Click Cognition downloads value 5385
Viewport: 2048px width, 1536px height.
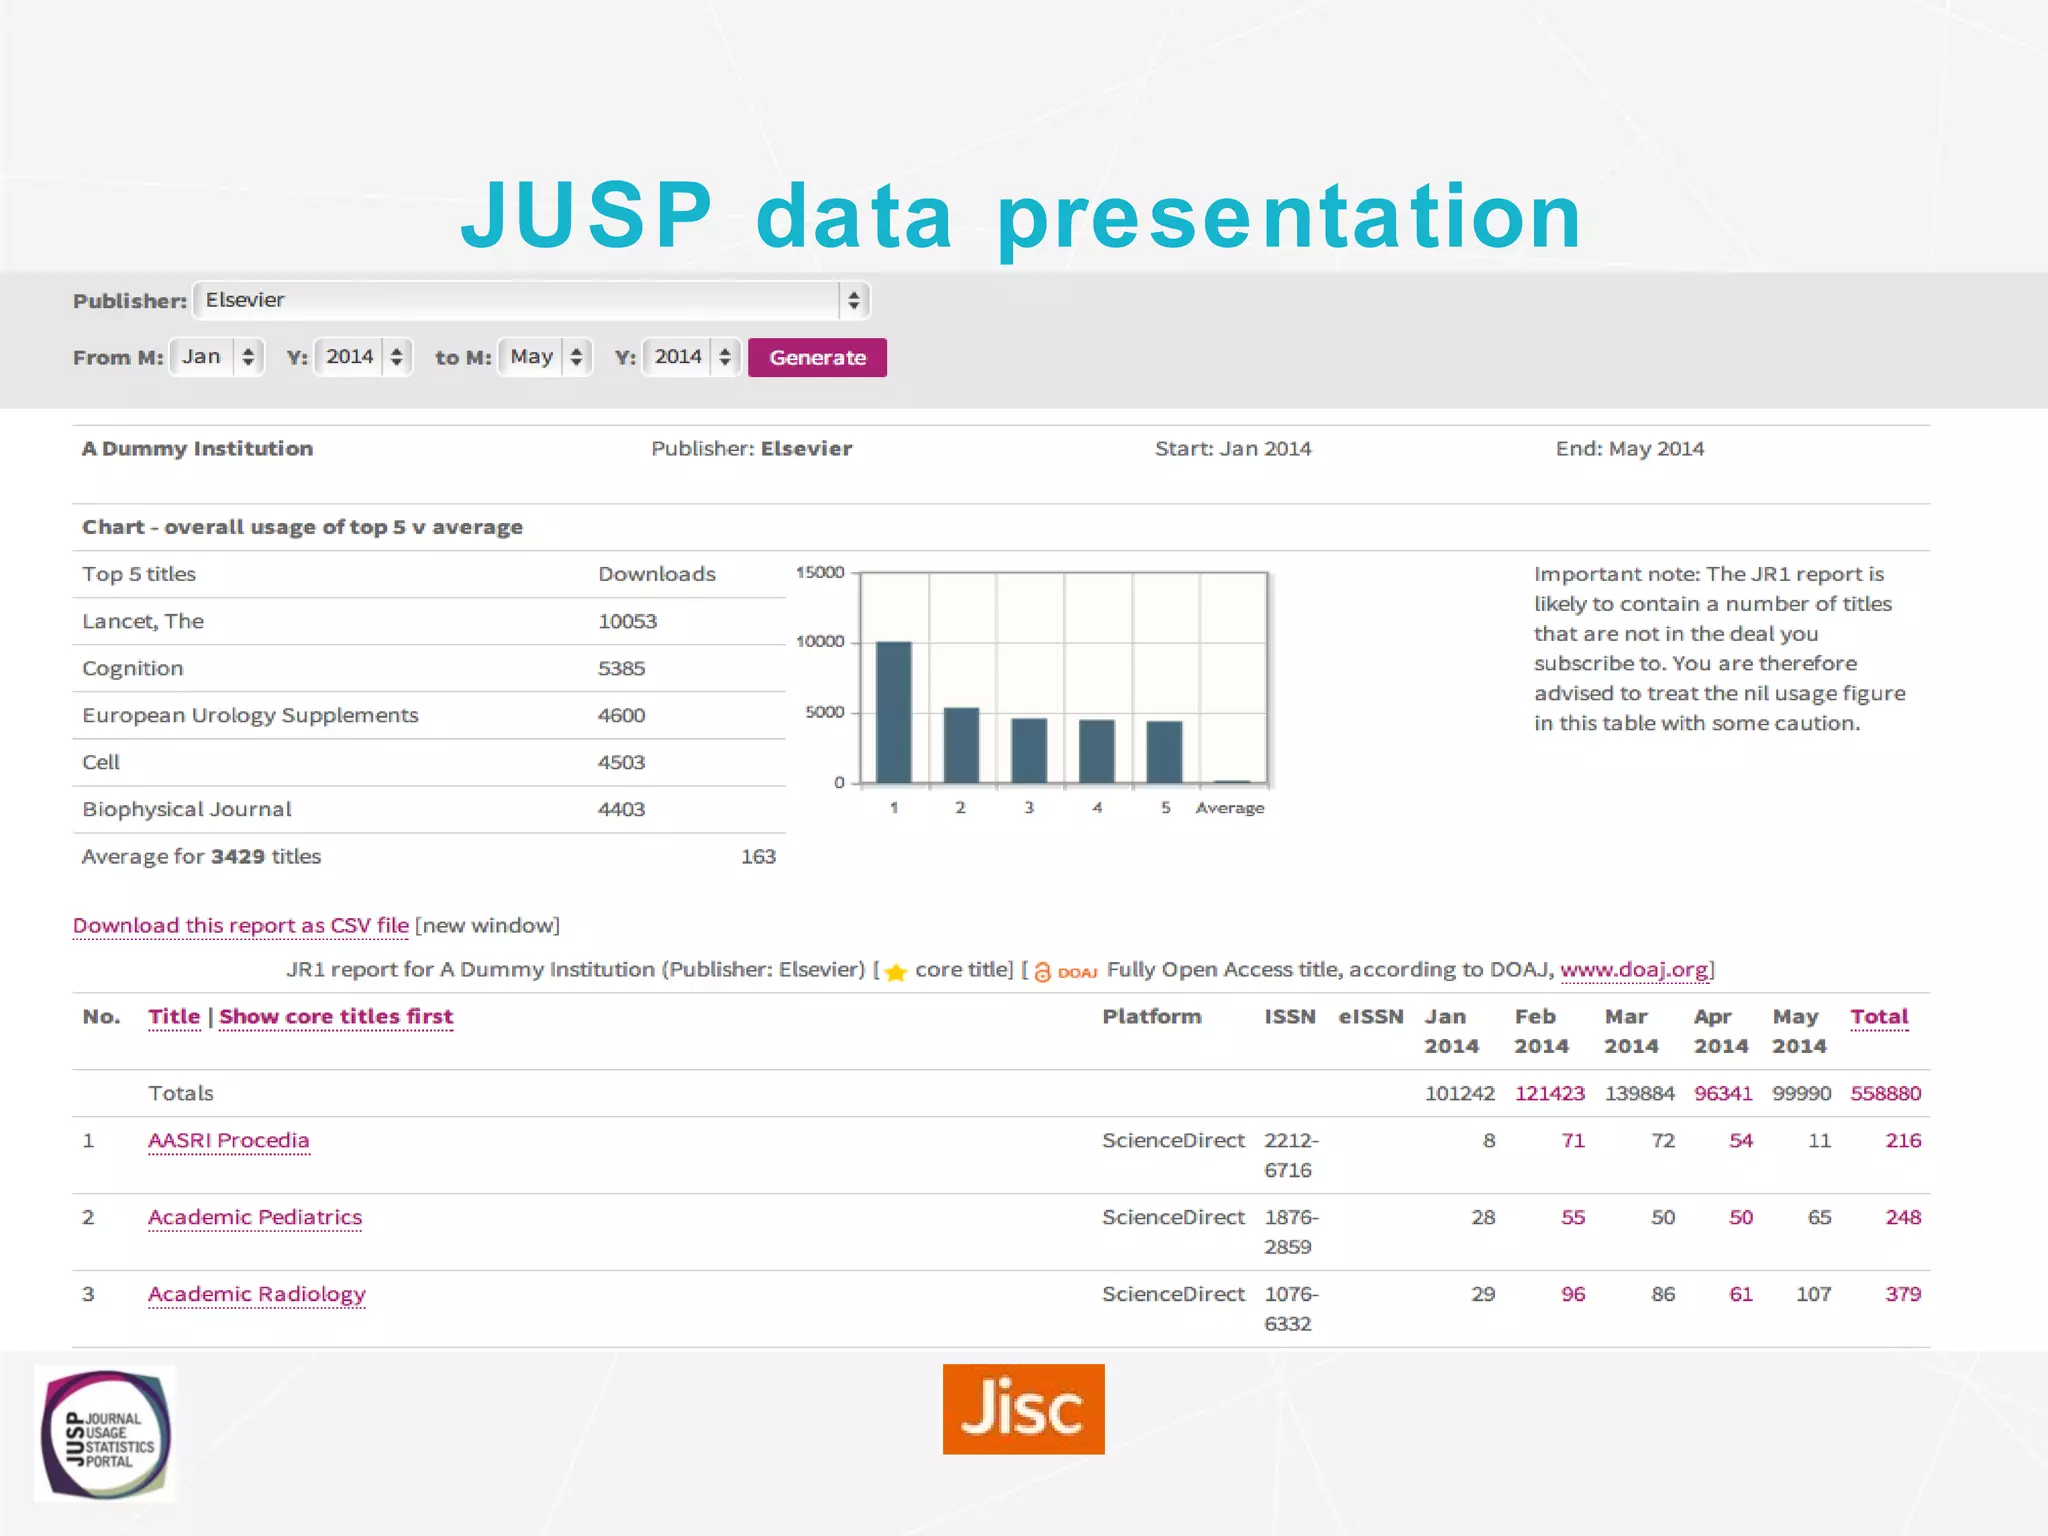[621, 669]
